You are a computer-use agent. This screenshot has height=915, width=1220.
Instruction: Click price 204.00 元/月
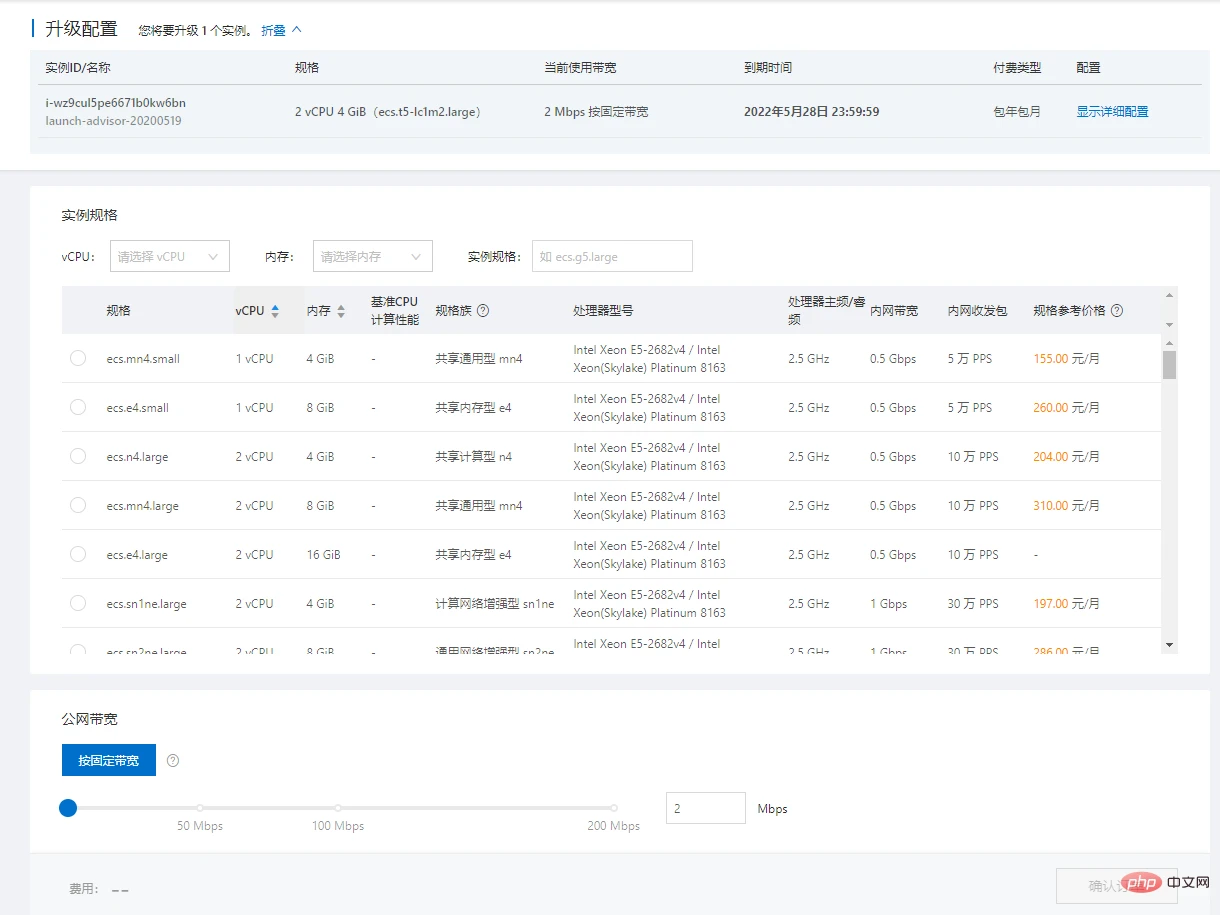(x=1066, y=456)
